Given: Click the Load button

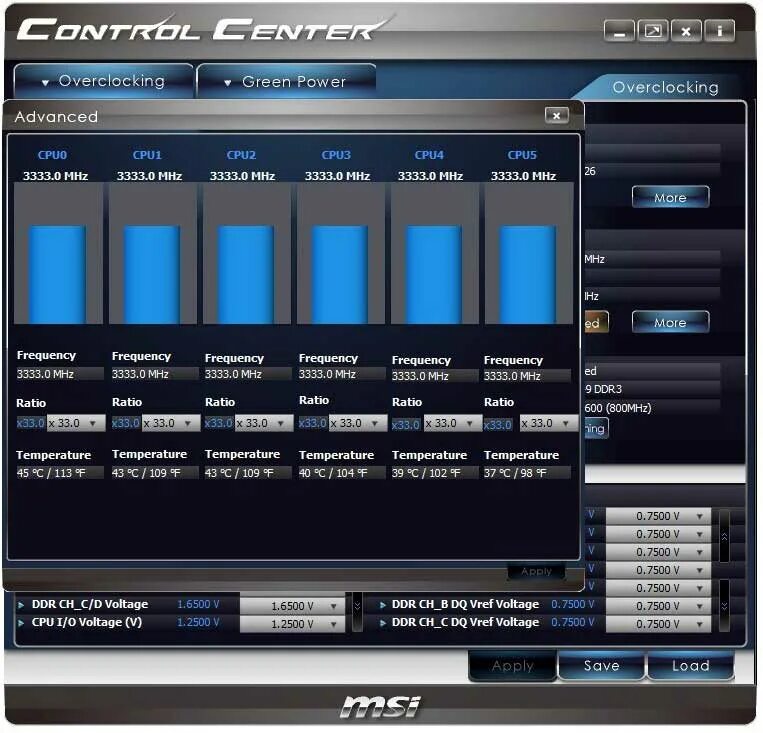Looking at the screenshot, I should 690,665.
